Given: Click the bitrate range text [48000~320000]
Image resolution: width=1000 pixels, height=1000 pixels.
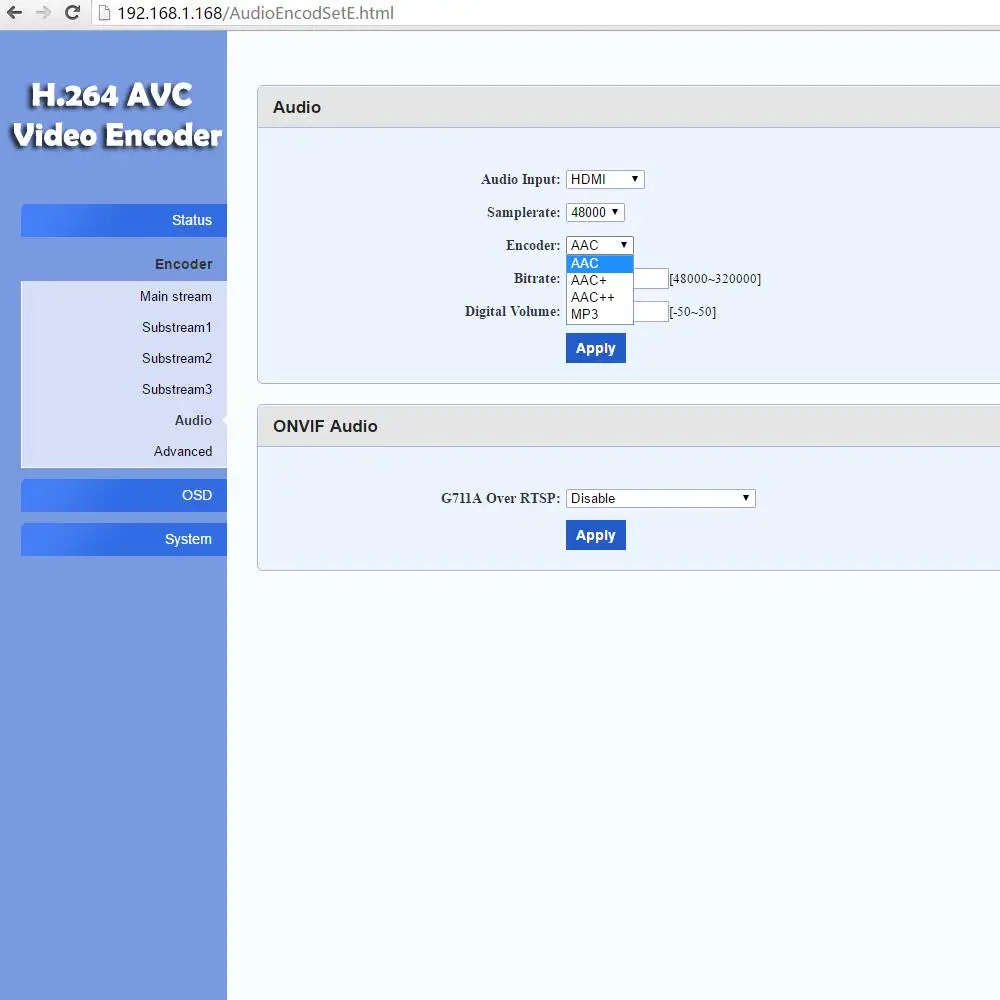Looking at the screenshot, I should click(x=714, y=279).
